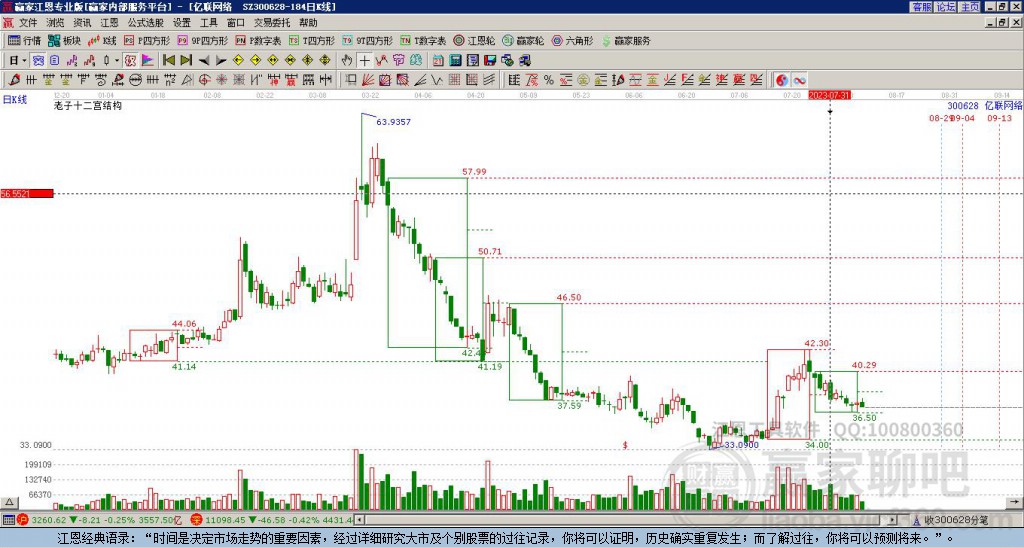Click the right arrow at volume panel edge
1024x548 pixels.
click(1015, 503)
